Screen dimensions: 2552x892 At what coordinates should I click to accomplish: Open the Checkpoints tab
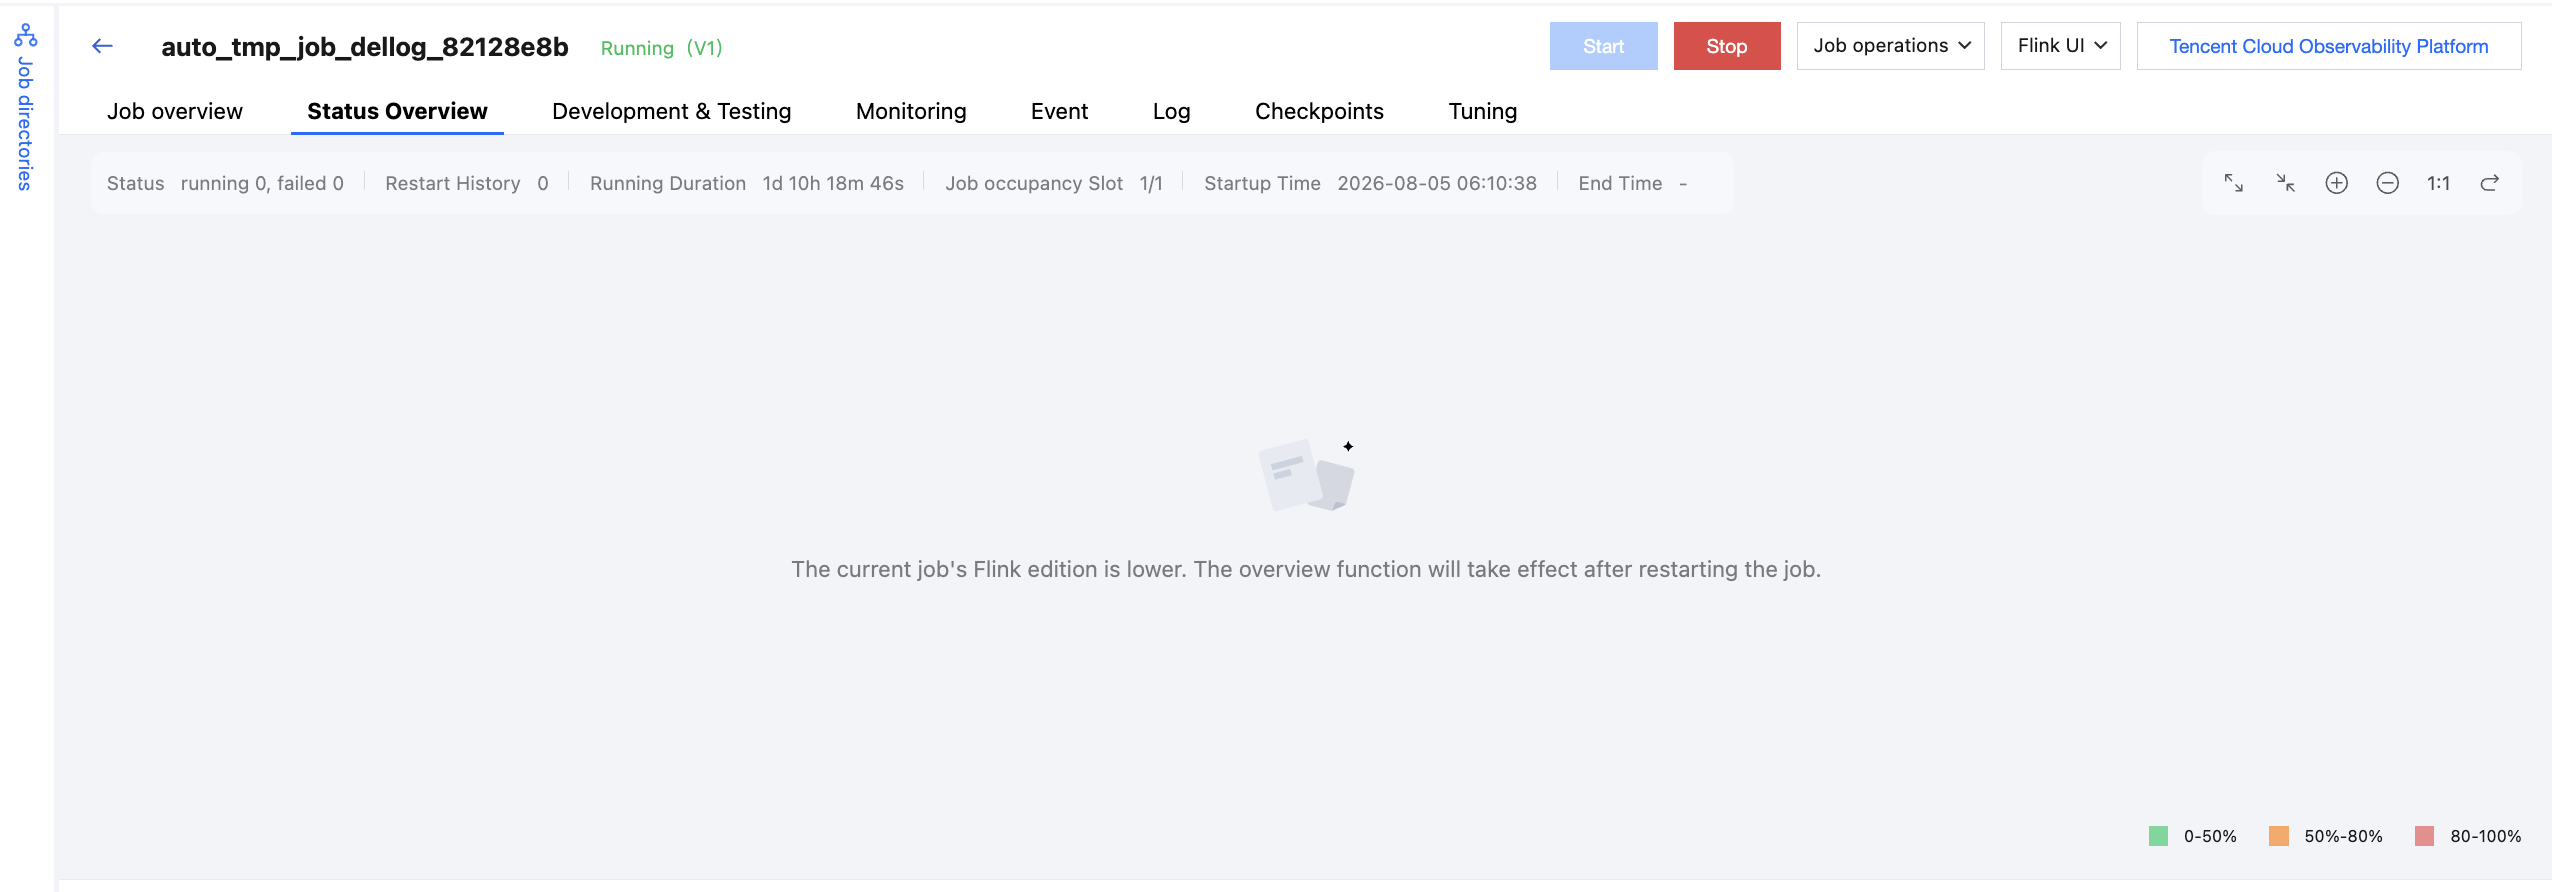tap(1319, 111)
